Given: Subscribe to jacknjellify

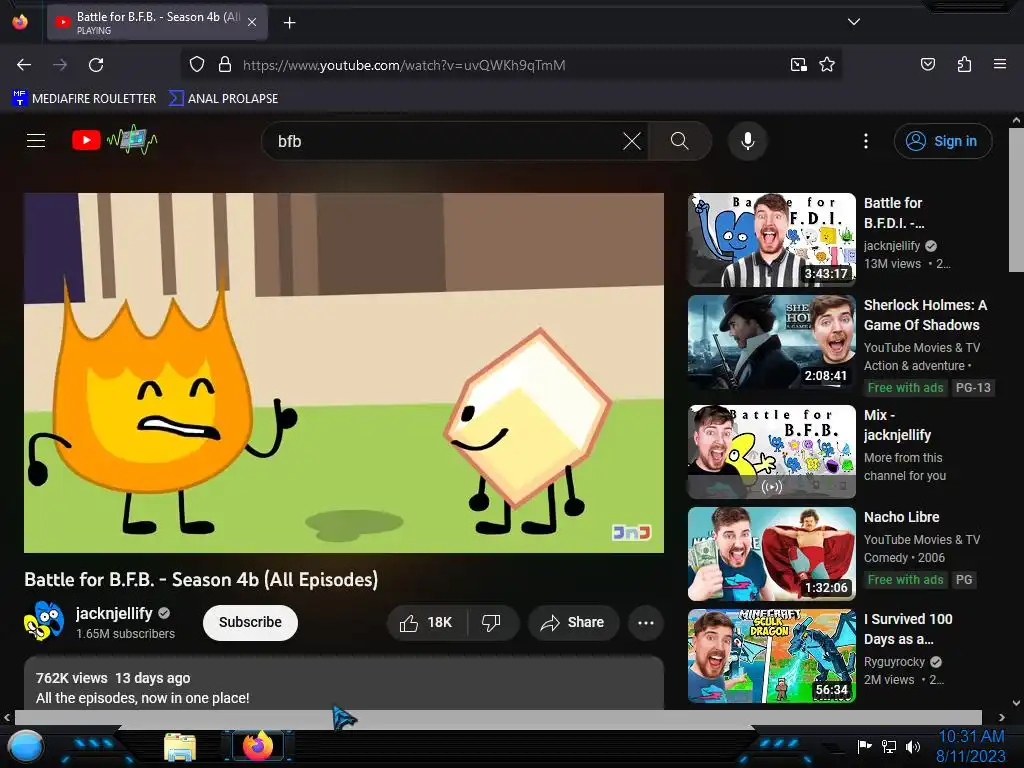Looking at the screenshot, I should [x=250, y=622].
